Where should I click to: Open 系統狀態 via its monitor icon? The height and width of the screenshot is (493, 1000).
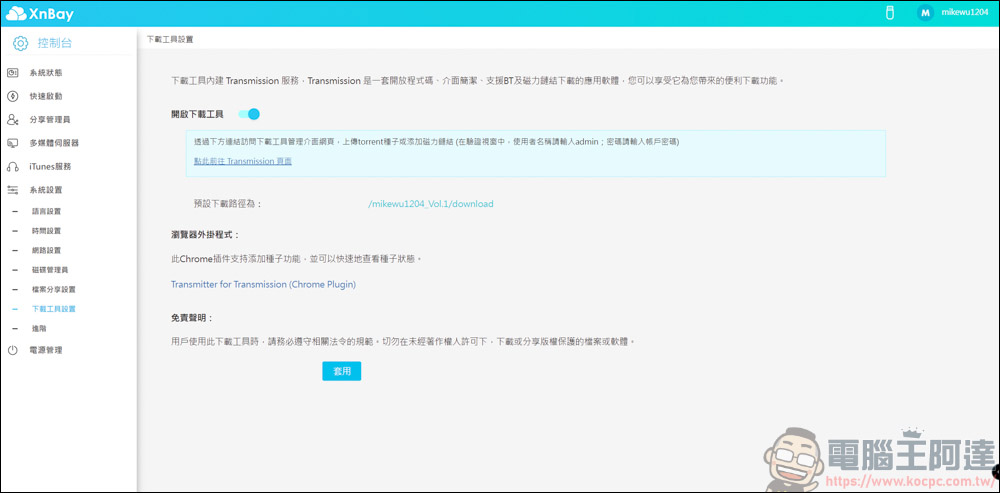coord(13,73)
